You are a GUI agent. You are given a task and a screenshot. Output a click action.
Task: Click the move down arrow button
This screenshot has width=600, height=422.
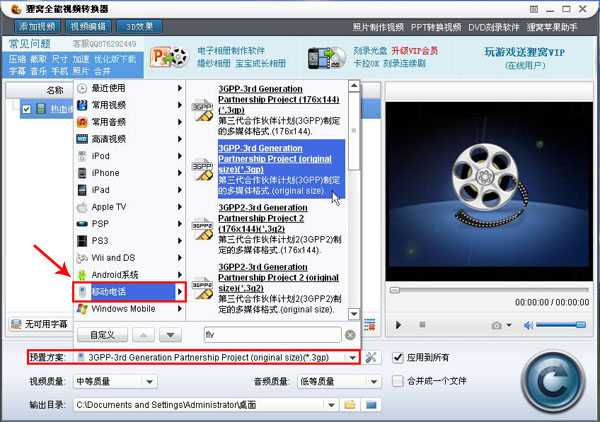(170, 335)
